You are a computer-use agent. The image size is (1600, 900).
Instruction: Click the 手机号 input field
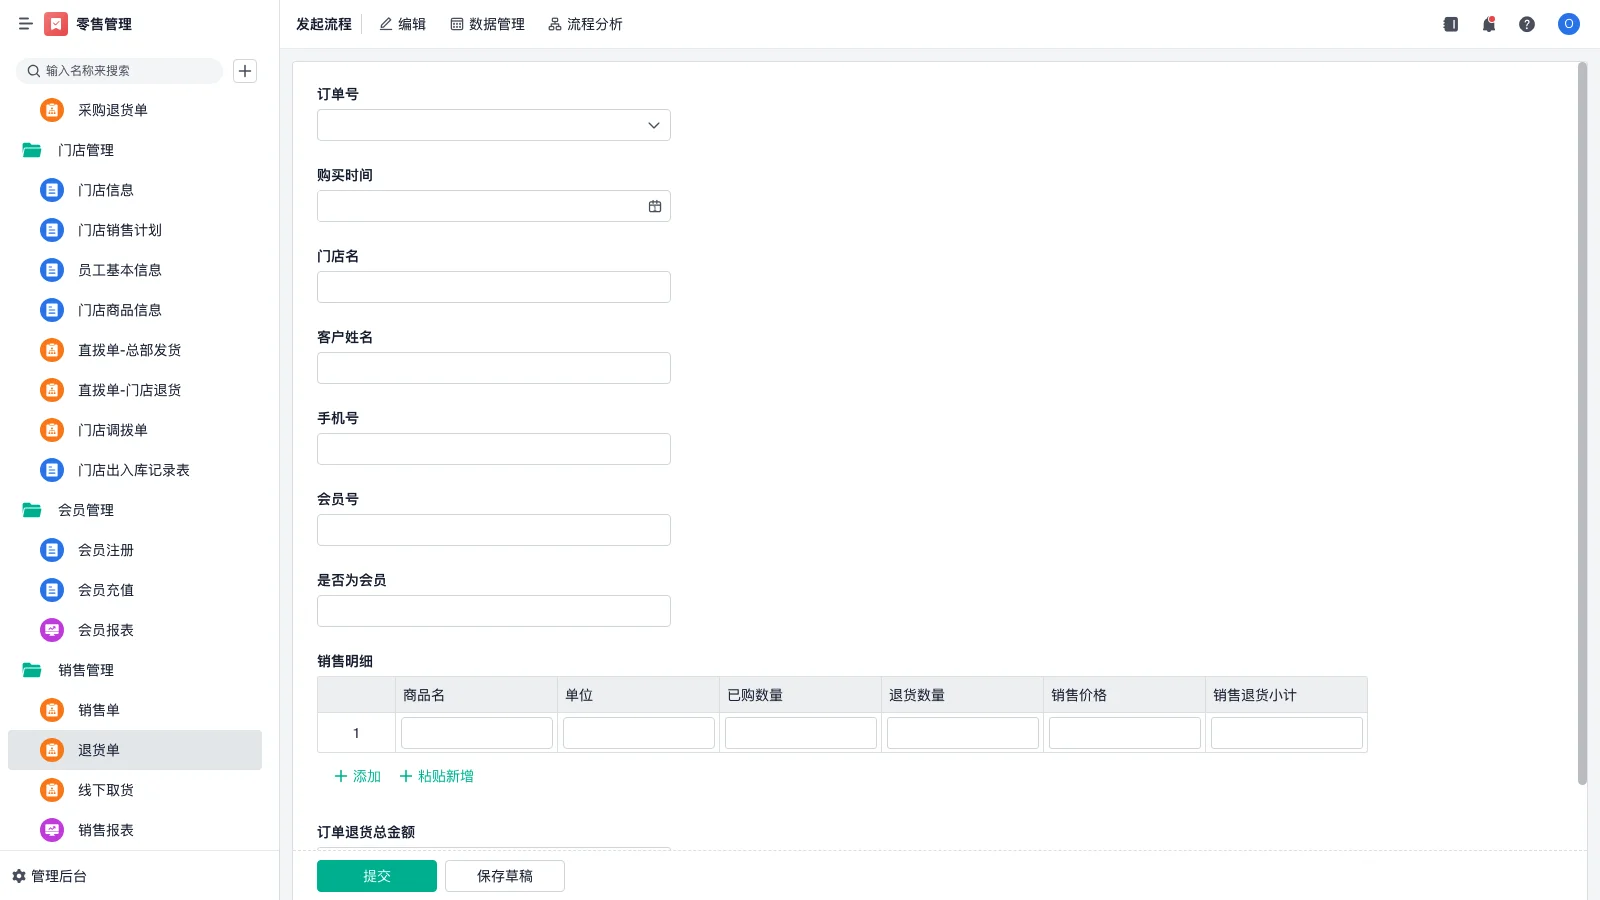pos(493,448)
